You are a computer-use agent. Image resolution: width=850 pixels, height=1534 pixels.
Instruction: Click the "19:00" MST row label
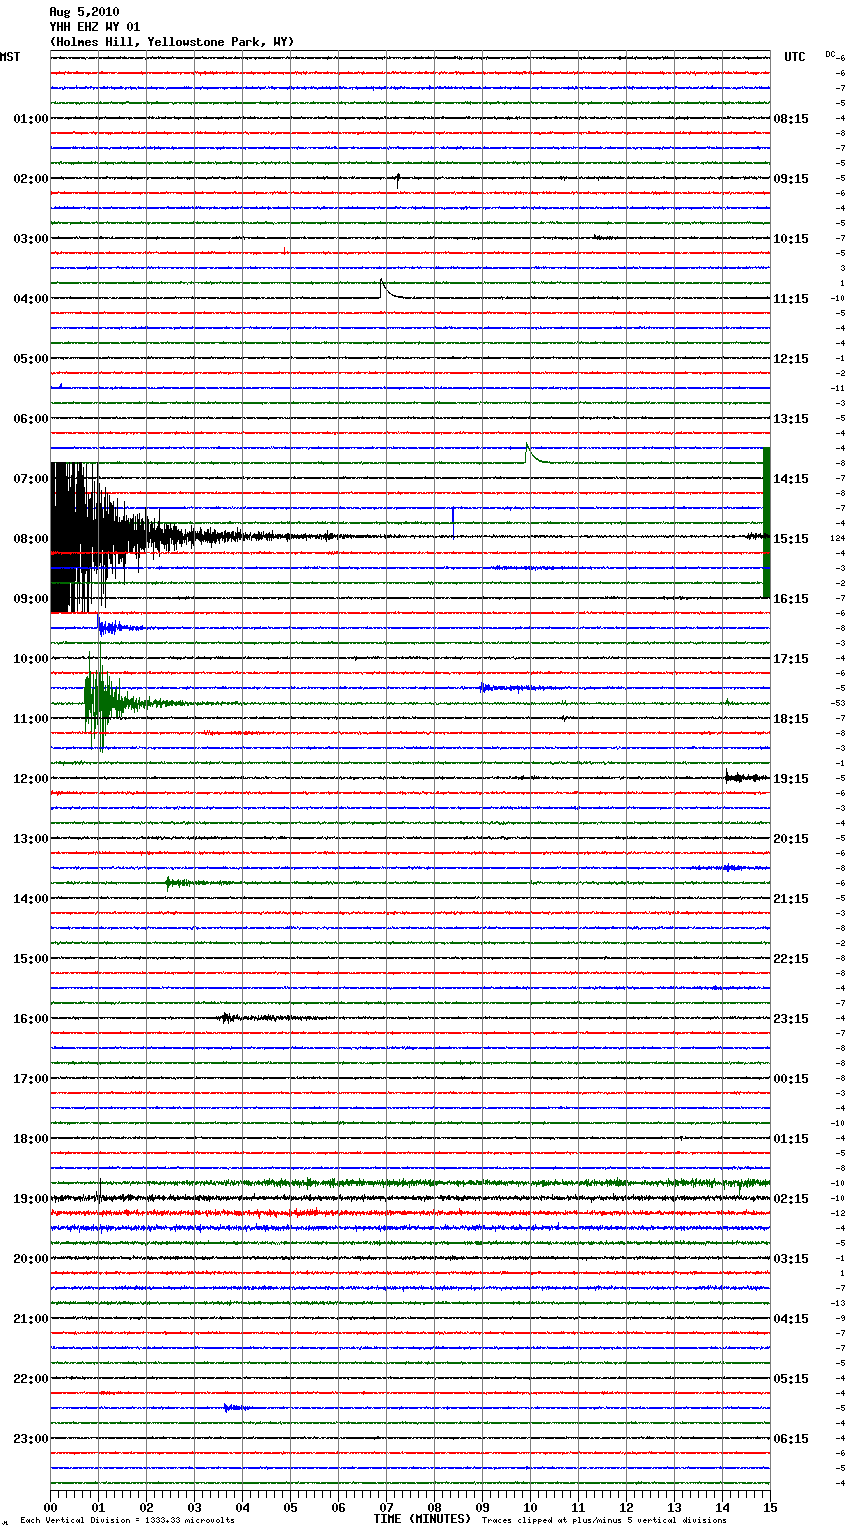pyautogui.click(x=30, y=1199)
